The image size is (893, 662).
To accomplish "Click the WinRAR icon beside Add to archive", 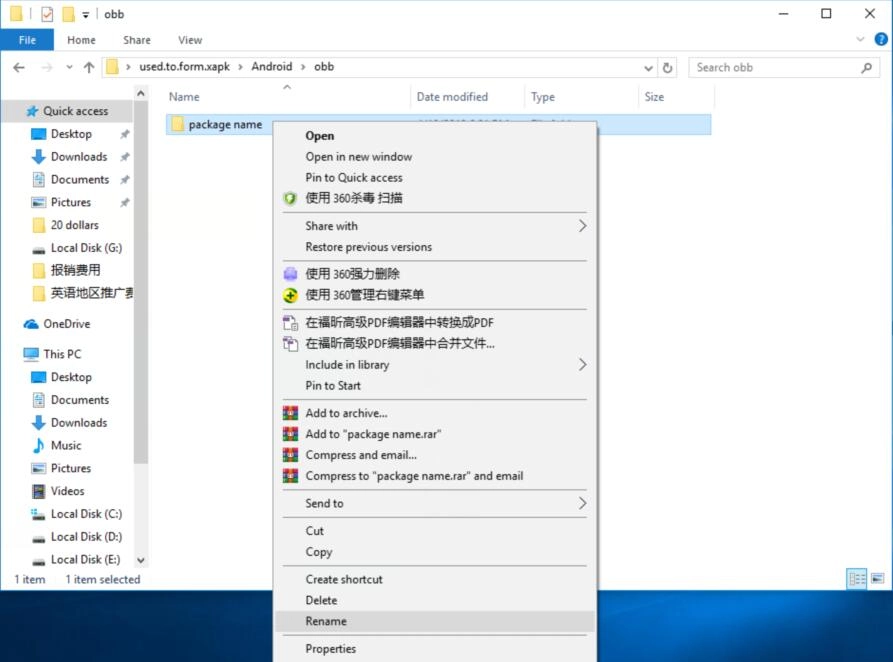I will 290,413.
